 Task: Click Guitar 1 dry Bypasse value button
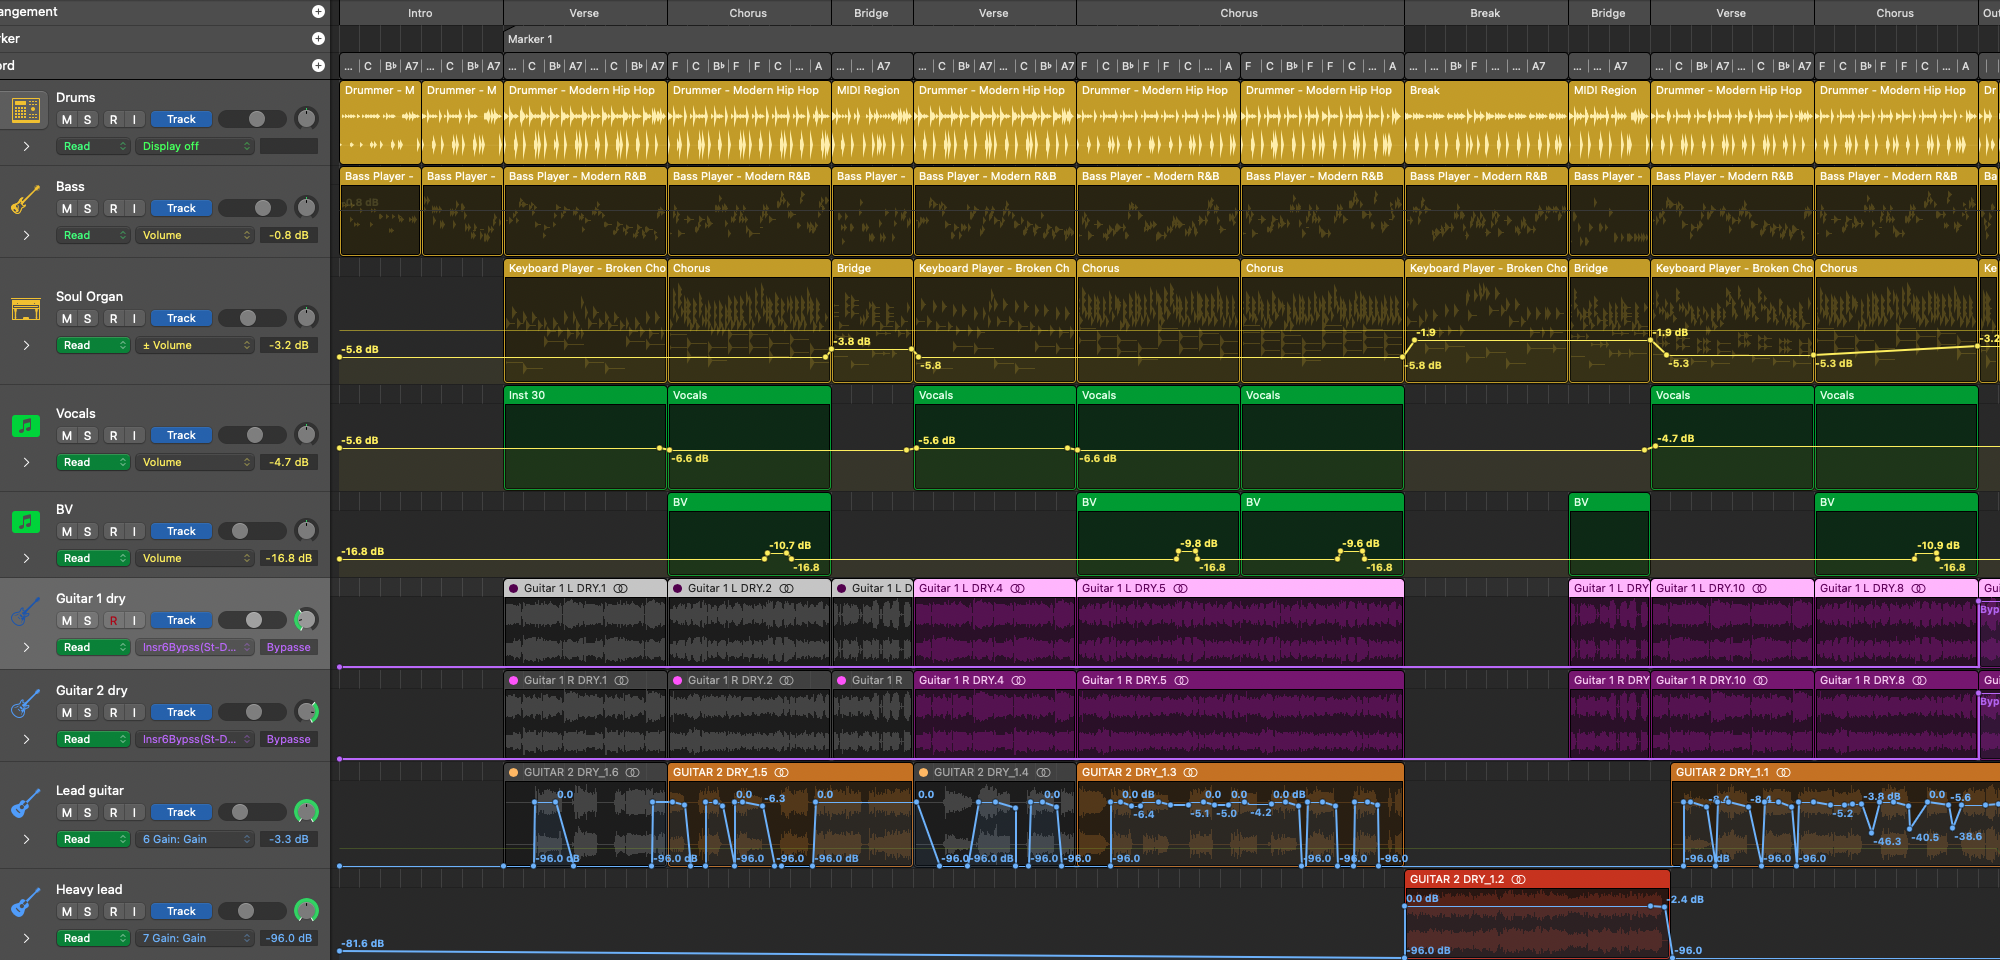(288, 647)
